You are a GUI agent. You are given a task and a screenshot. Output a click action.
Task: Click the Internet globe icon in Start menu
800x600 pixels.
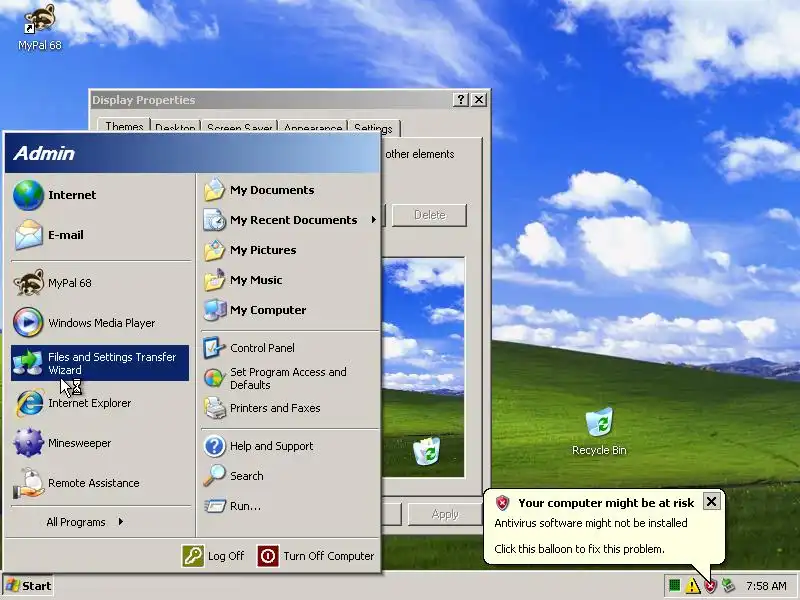point(28,195)
